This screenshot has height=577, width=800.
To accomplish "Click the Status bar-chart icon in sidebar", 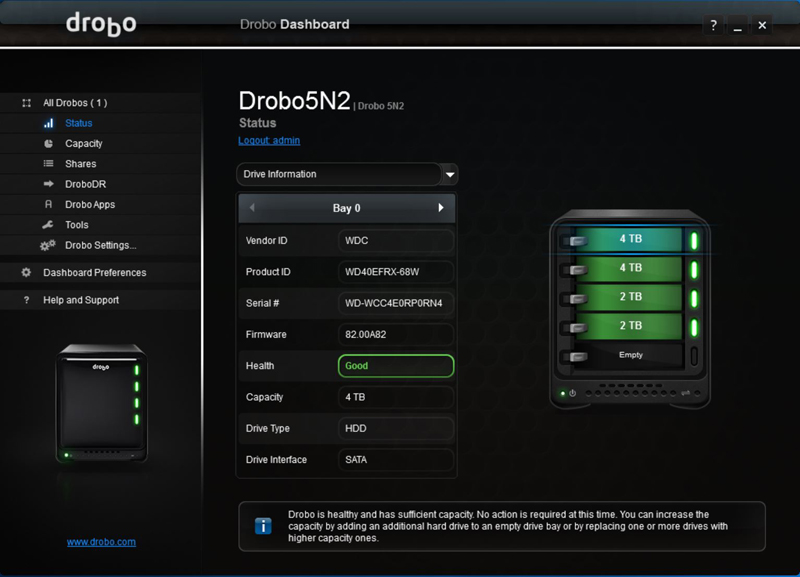I will coord(48,123).
